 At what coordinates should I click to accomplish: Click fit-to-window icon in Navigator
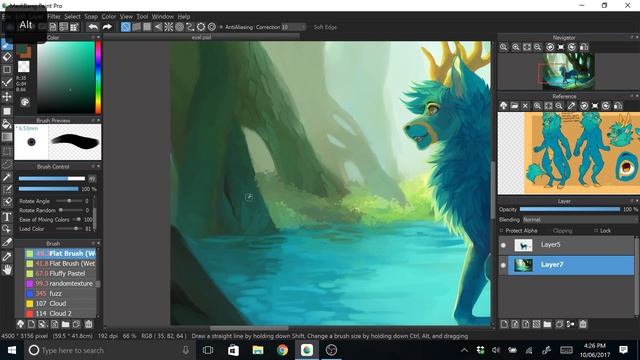(x=527, y=47)
